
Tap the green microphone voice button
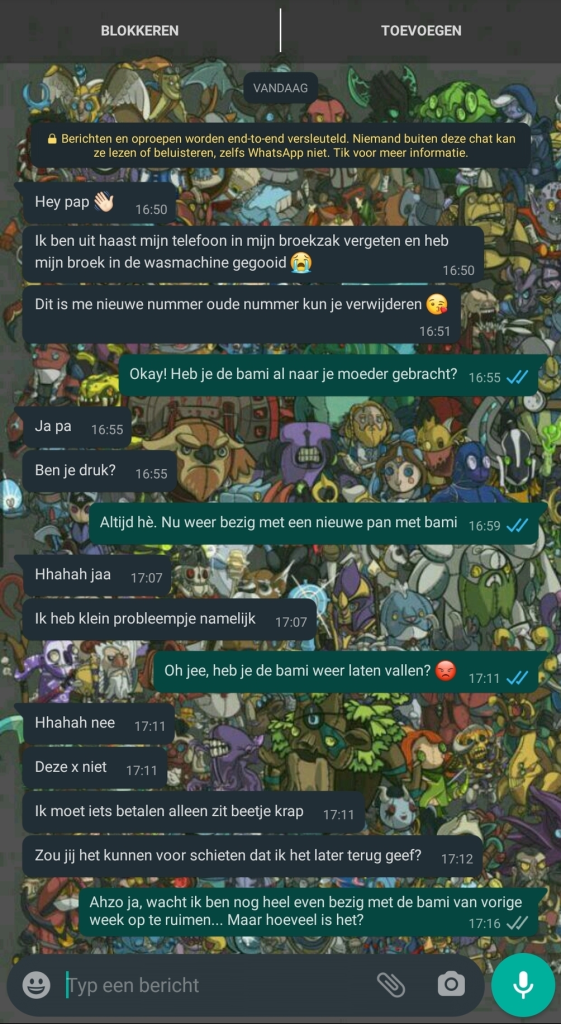point(522,985)
